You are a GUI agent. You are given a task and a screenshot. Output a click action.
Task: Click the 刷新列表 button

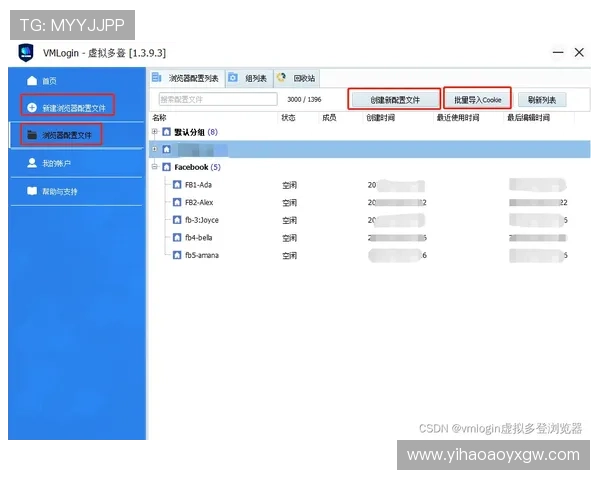click(x=541, y=99)
